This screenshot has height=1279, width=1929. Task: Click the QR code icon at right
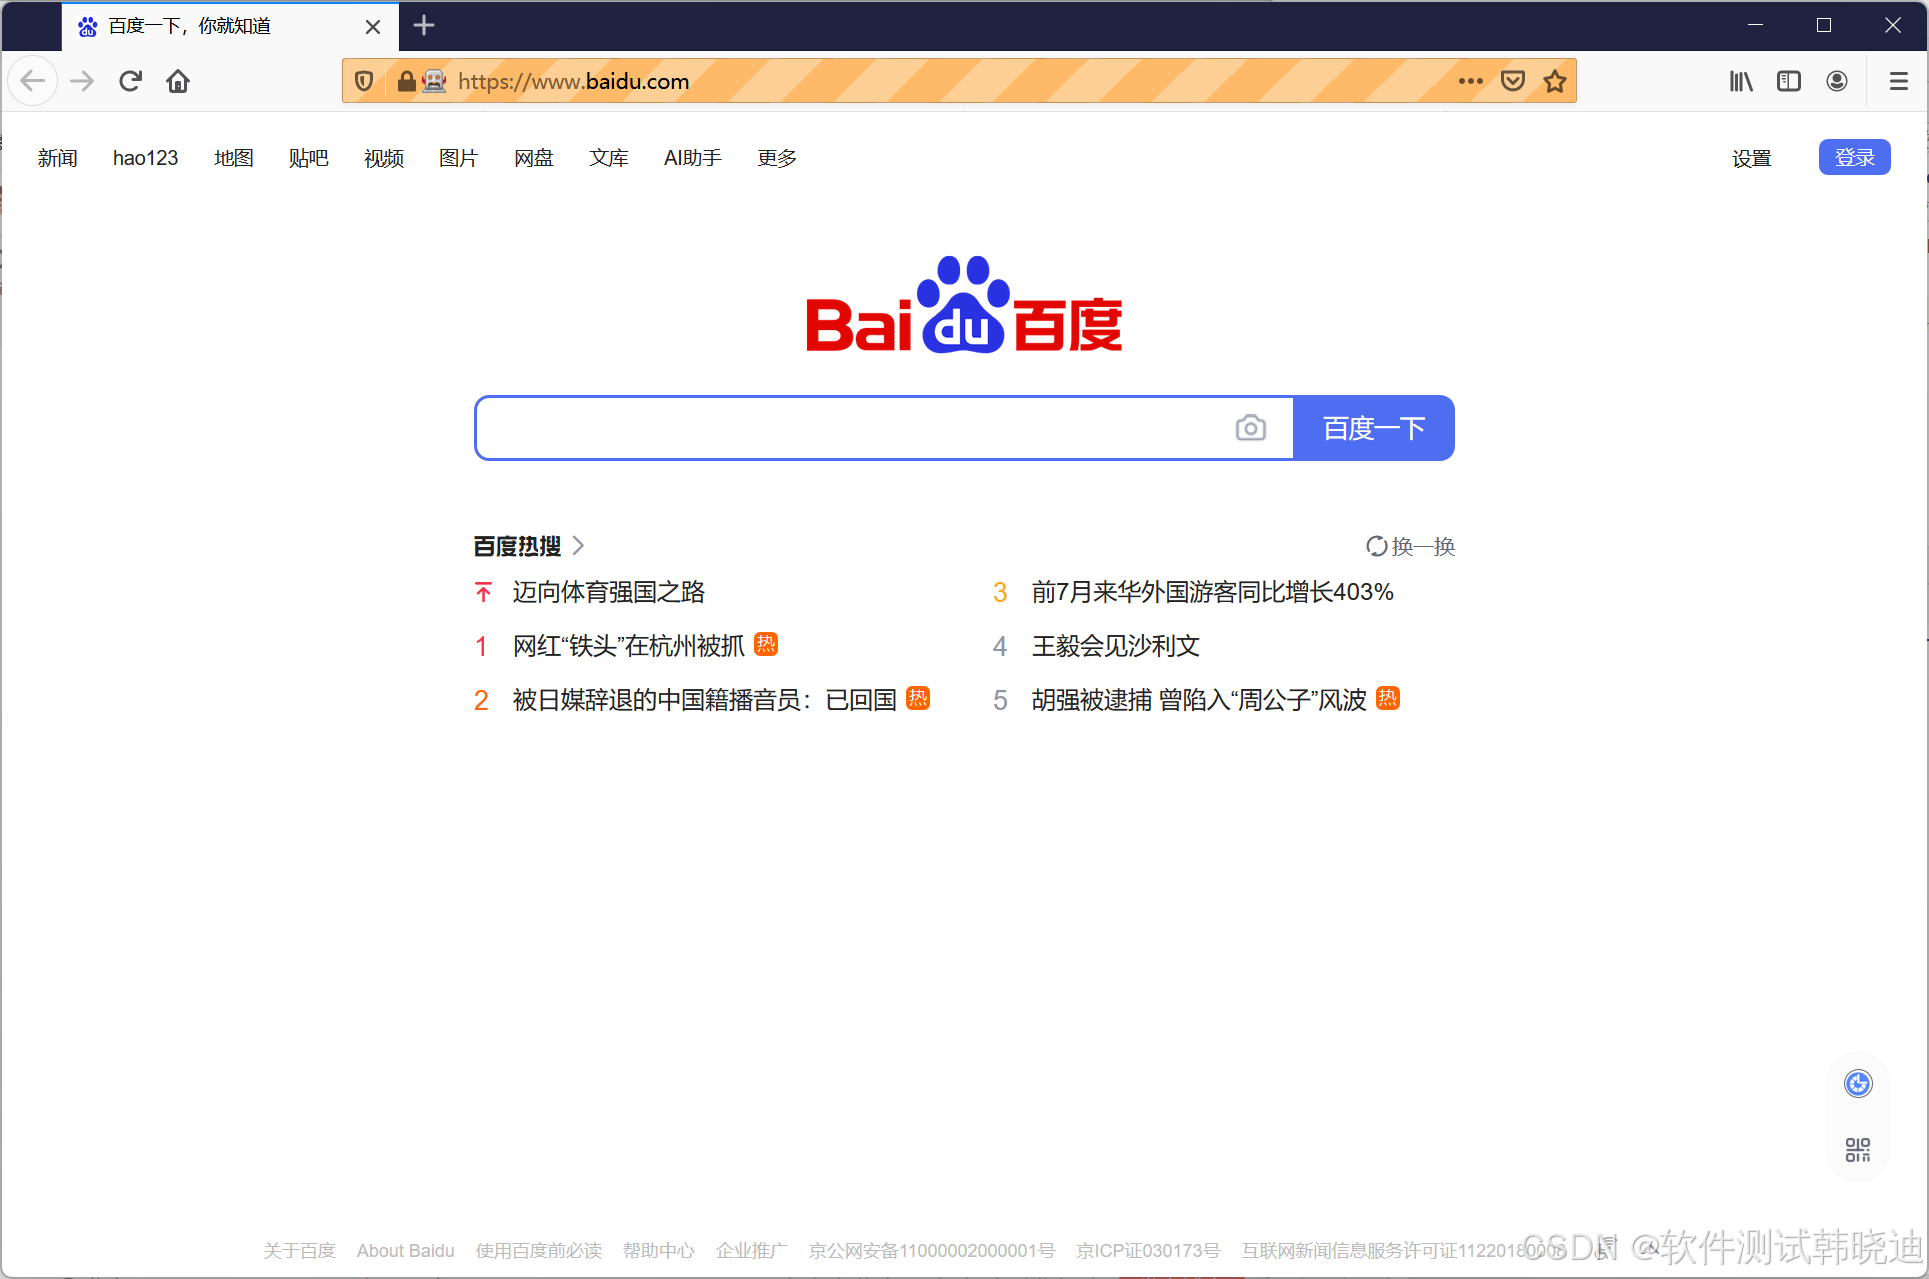tap(1858, 1149)
